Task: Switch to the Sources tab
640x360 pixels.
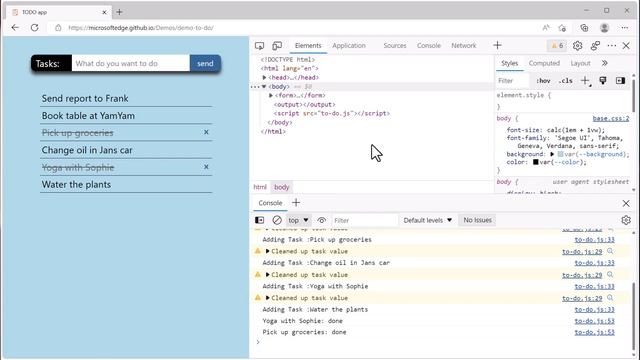Action: [395, 46]
